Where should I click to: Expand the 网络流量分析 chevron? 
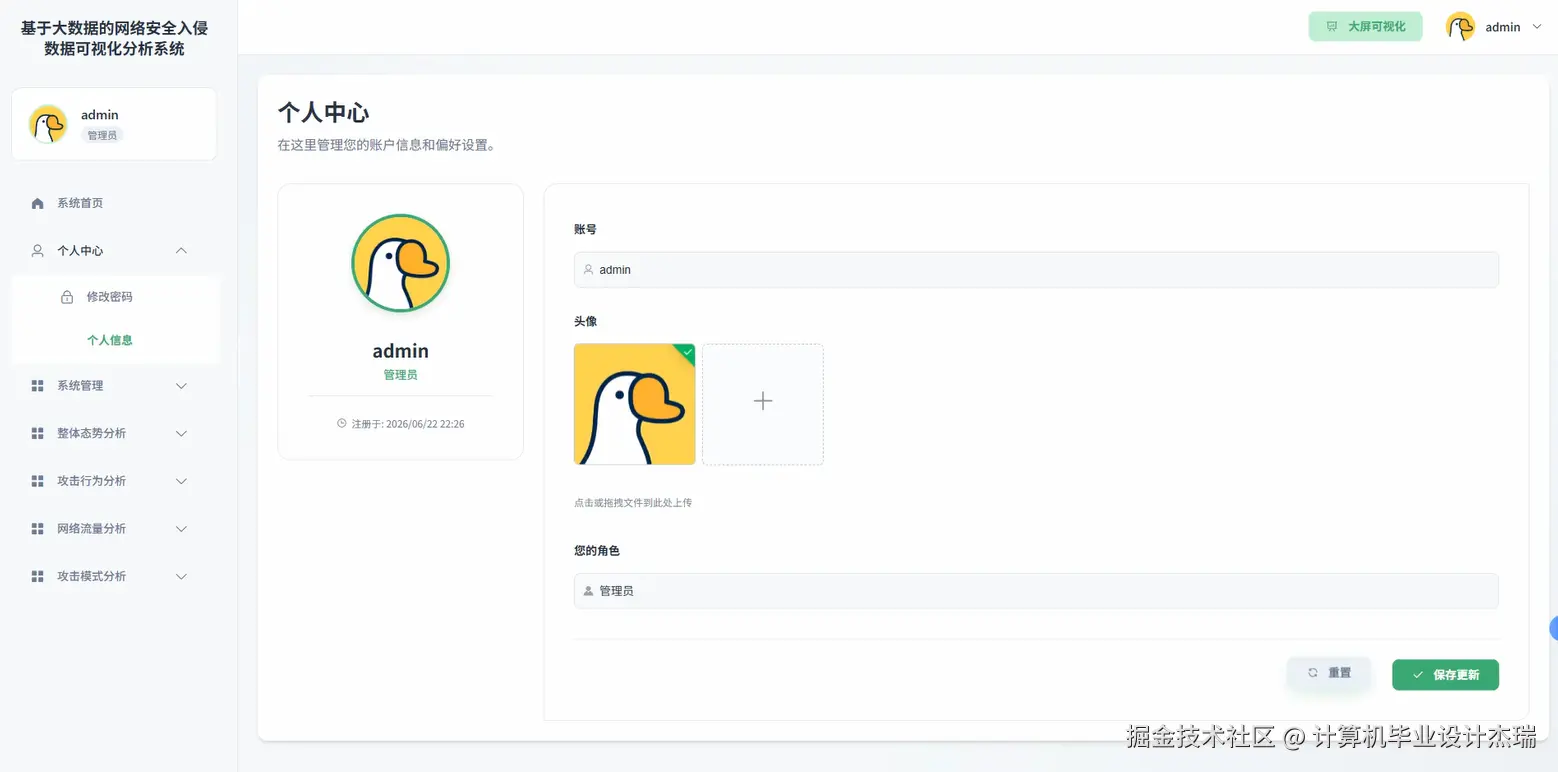pos(181,529)
